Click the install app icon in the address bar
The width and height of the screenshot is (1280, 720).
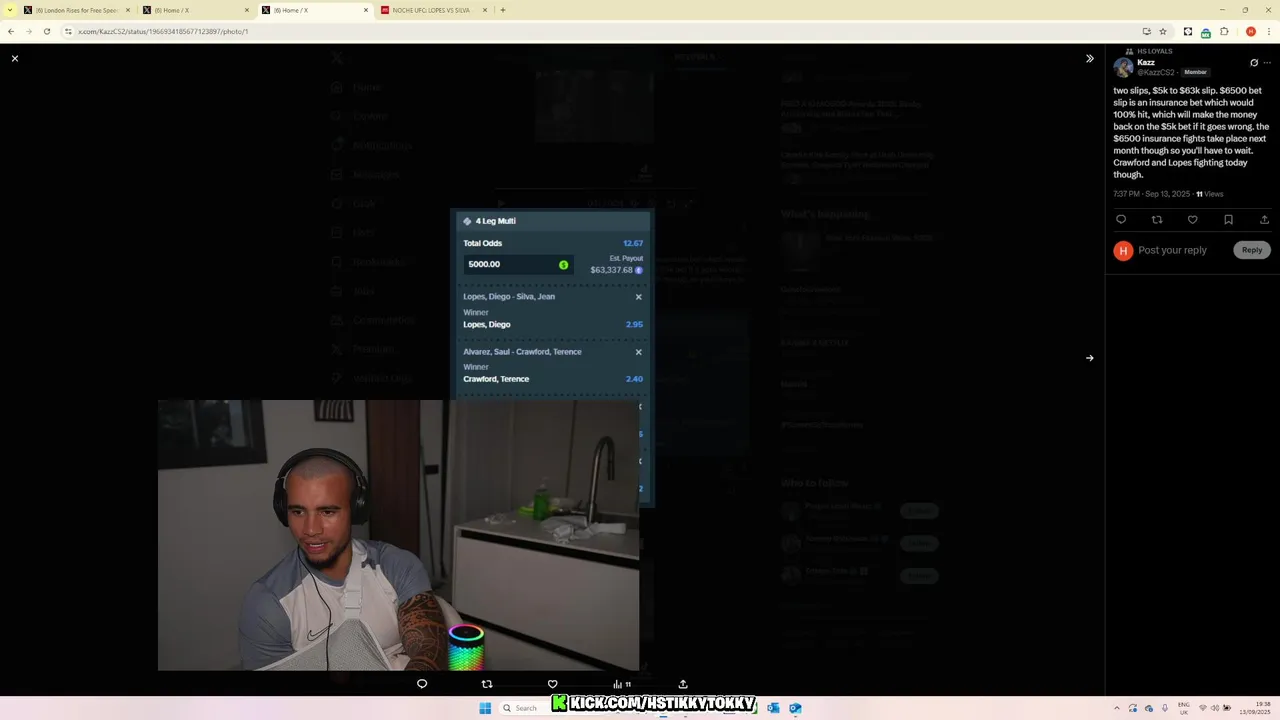(x=1147, y=31)
